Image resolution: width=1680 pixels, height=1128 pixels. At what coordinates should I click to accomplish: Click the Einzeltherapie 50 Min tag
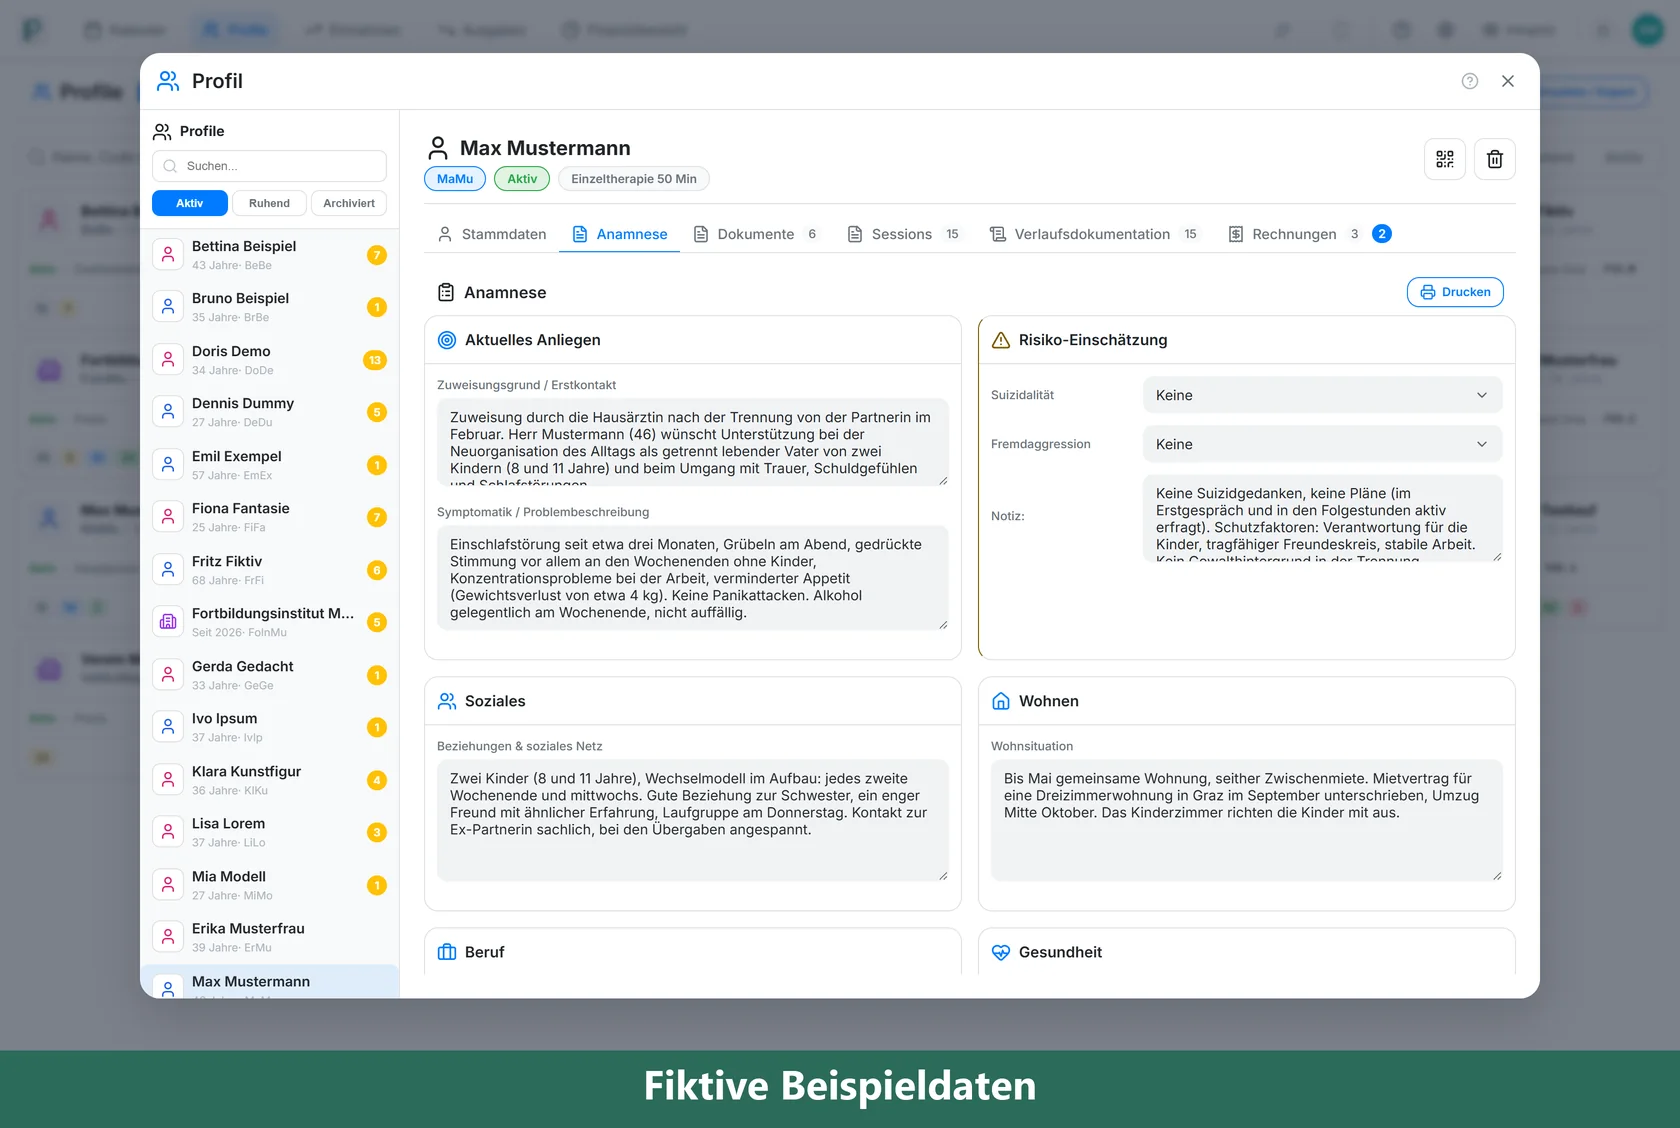(634, 179)
